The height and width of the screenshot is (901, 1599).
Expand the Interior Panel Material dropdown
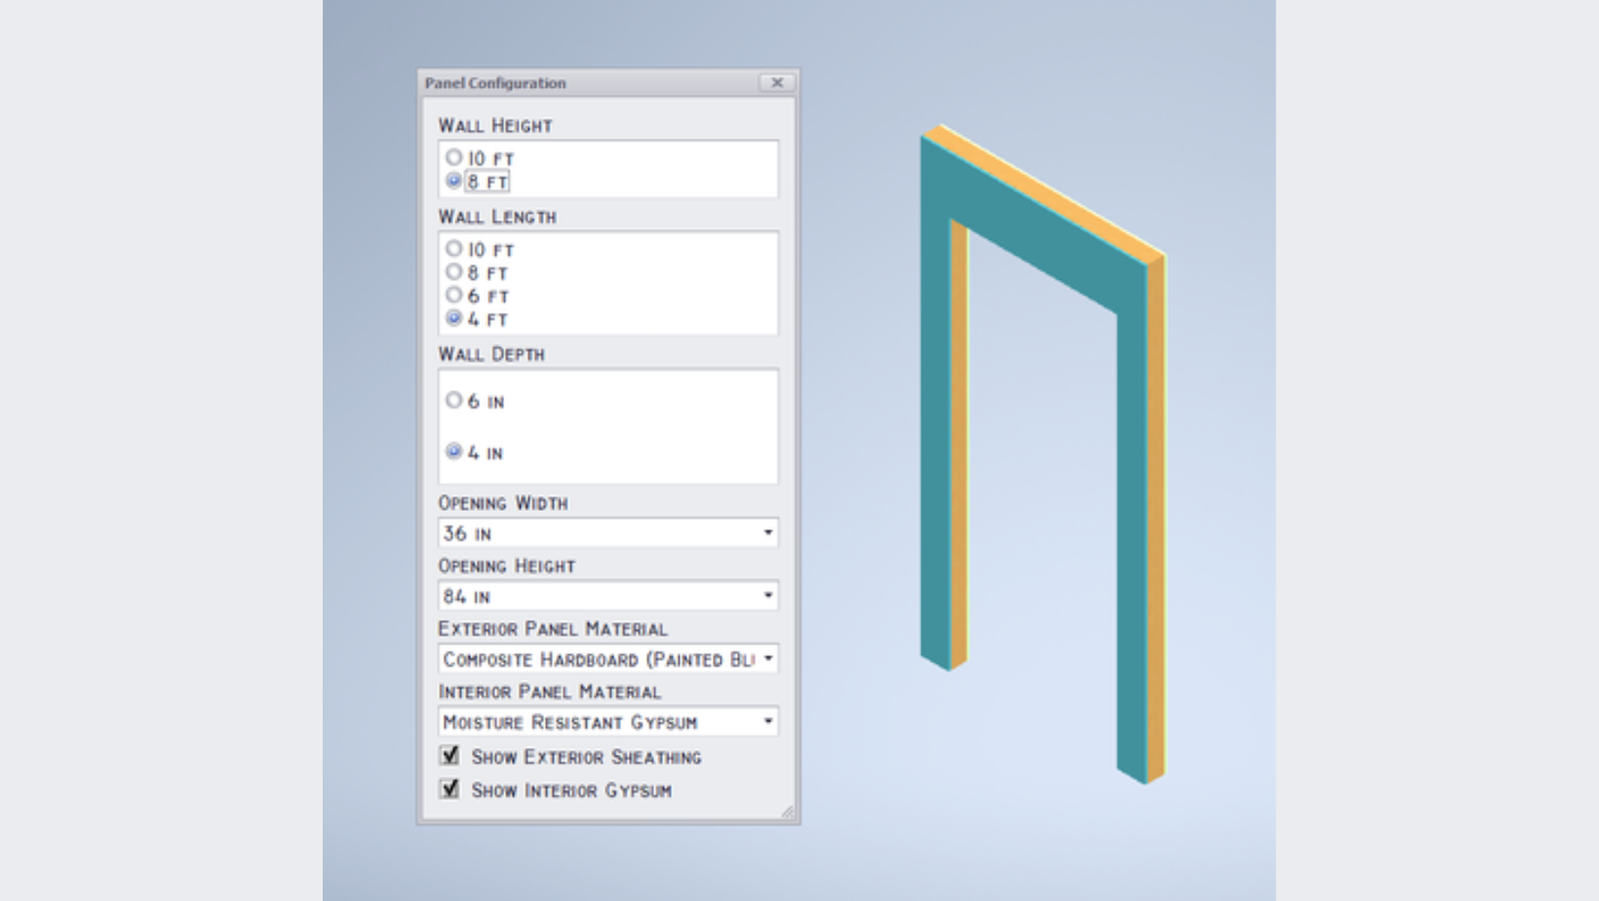click(x=608, y=722)
